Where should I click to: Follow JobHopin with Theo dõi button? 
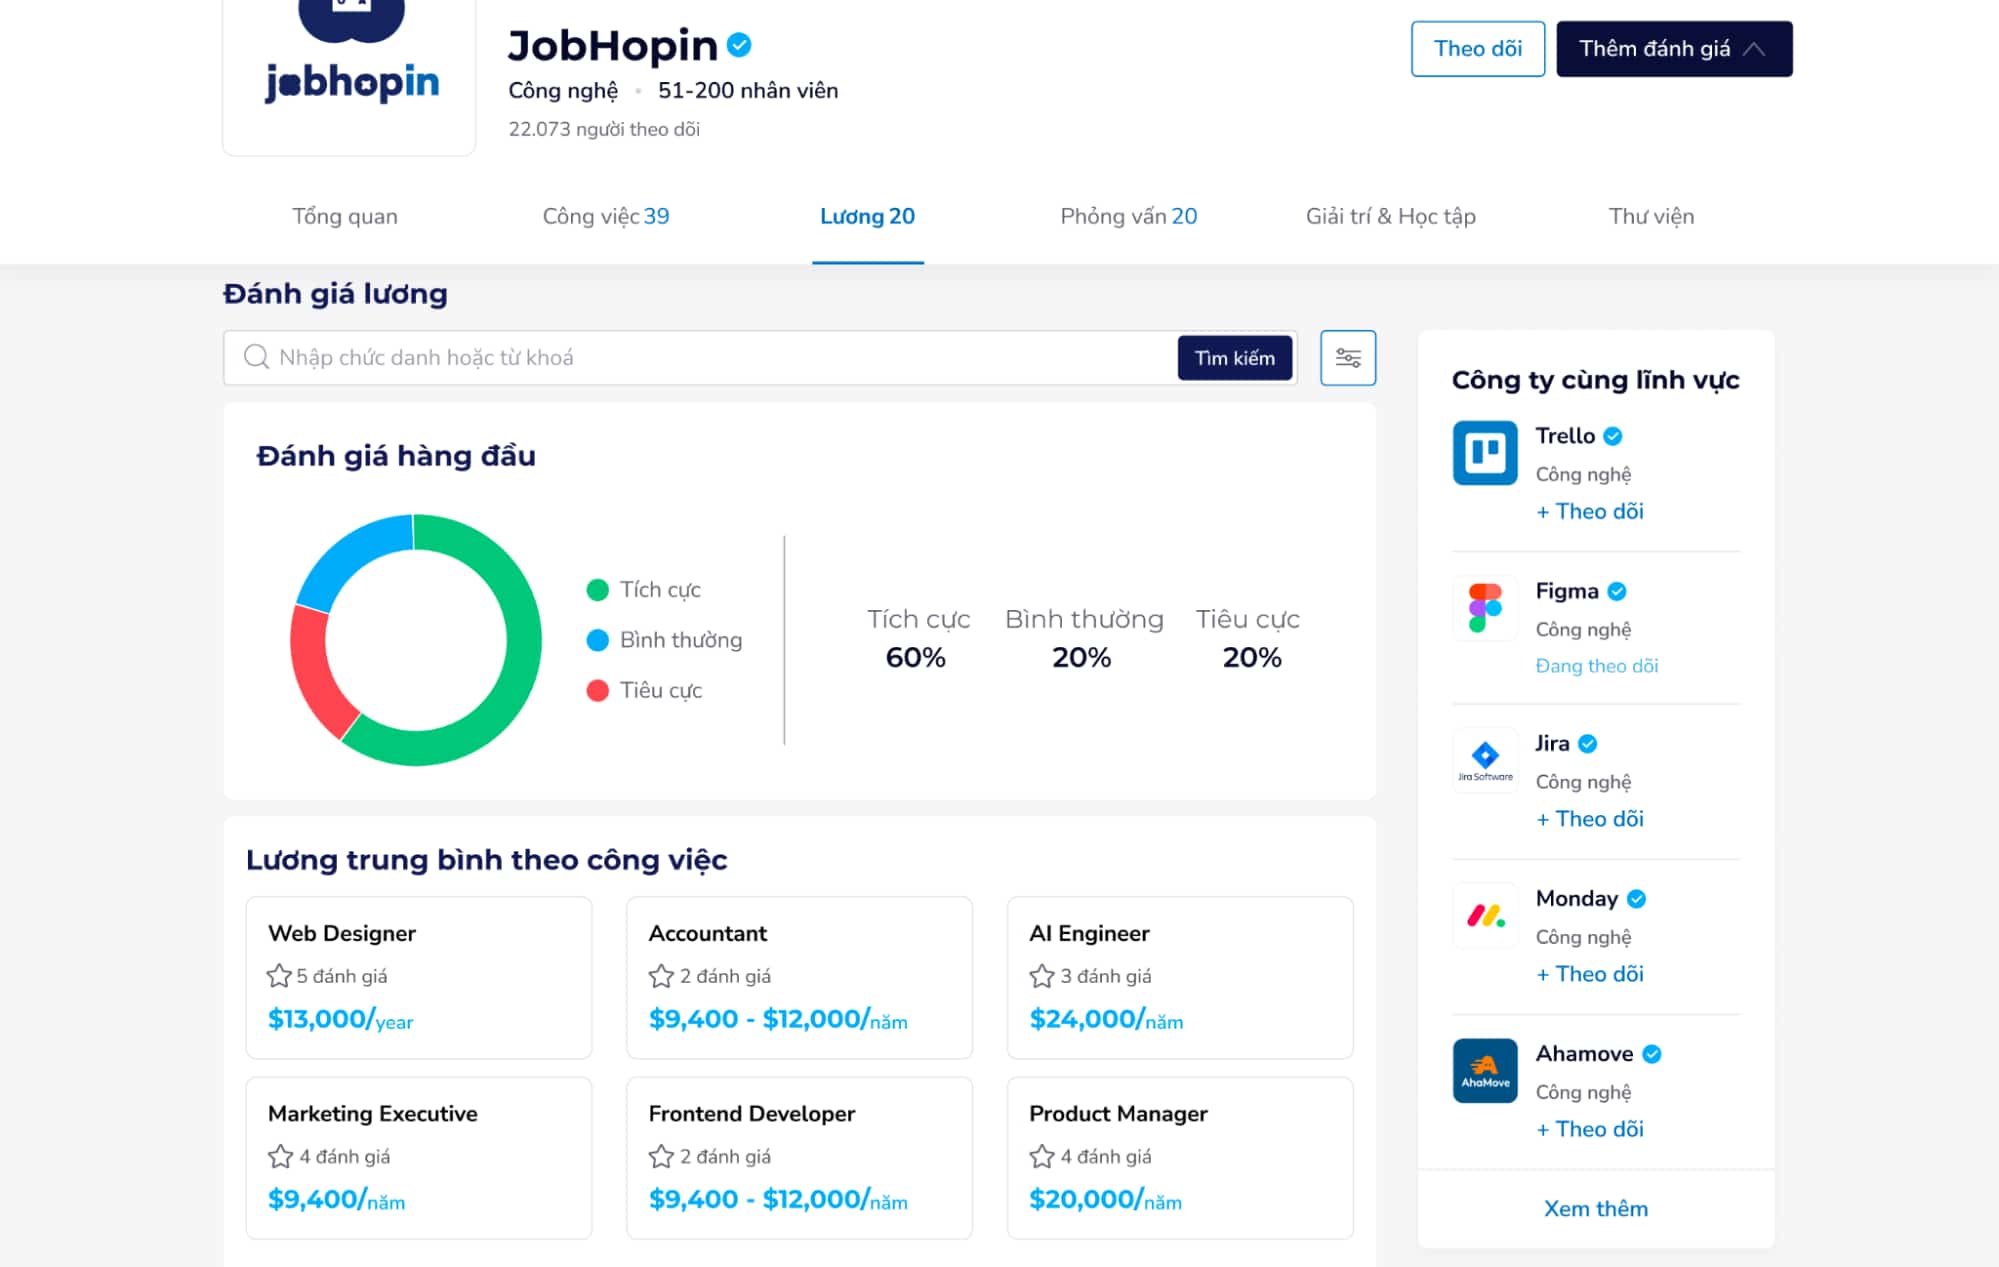click(x=1477, y=49)
